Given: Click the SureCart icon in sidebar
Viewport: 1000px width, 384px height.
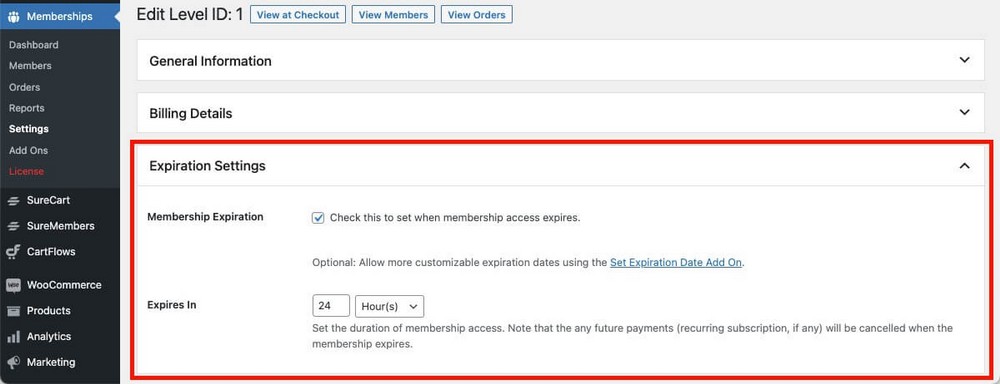Looking at the screenshot, I should 13,200.
